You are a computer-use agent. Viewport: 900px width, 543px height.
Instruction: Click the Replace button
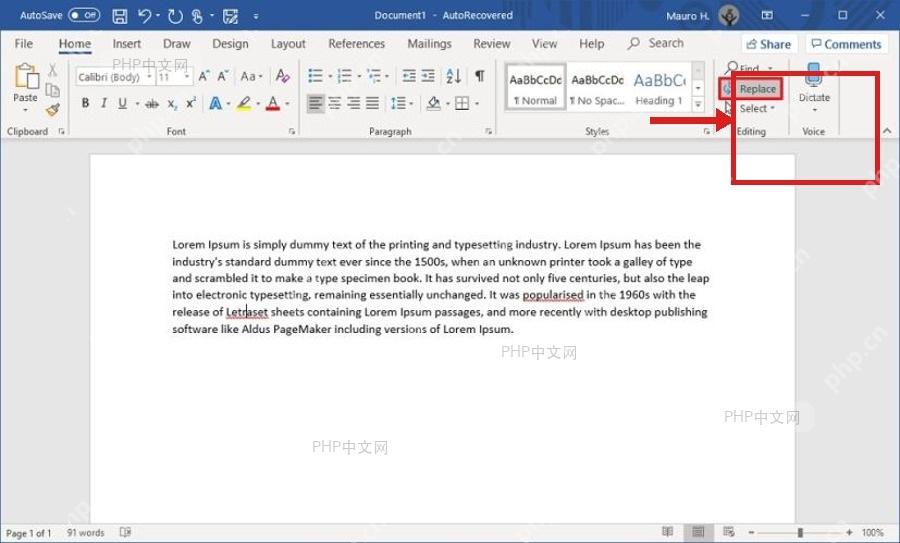pyautogui.click(x=751, y=89)
